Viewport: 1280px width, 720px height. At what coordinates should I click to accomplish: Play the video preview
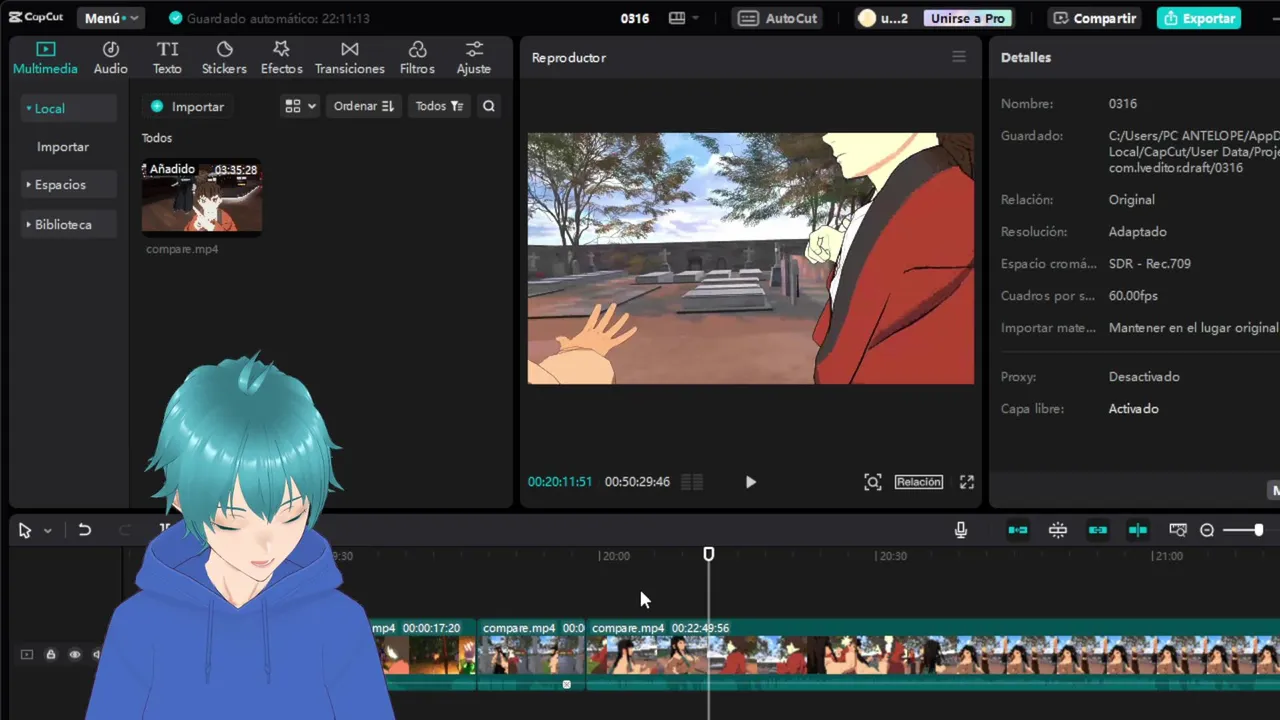(x=751, y=482)
